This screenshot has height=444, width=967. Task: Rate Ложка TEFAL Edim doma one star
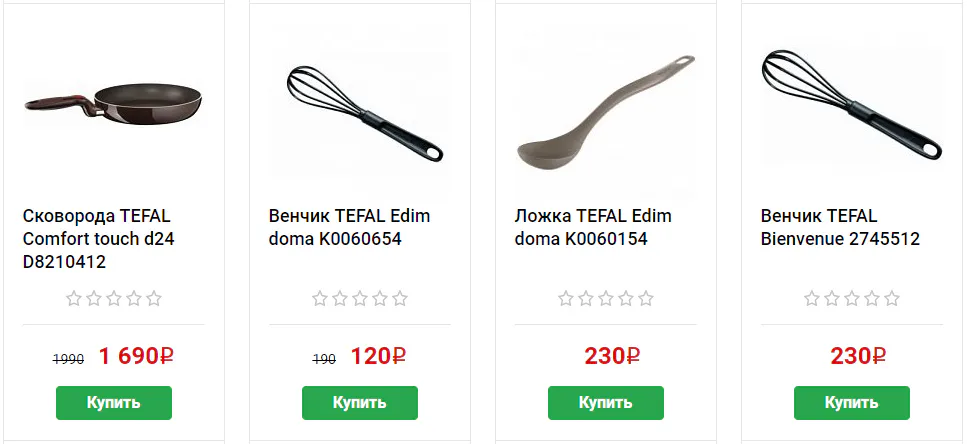(566, 299)
